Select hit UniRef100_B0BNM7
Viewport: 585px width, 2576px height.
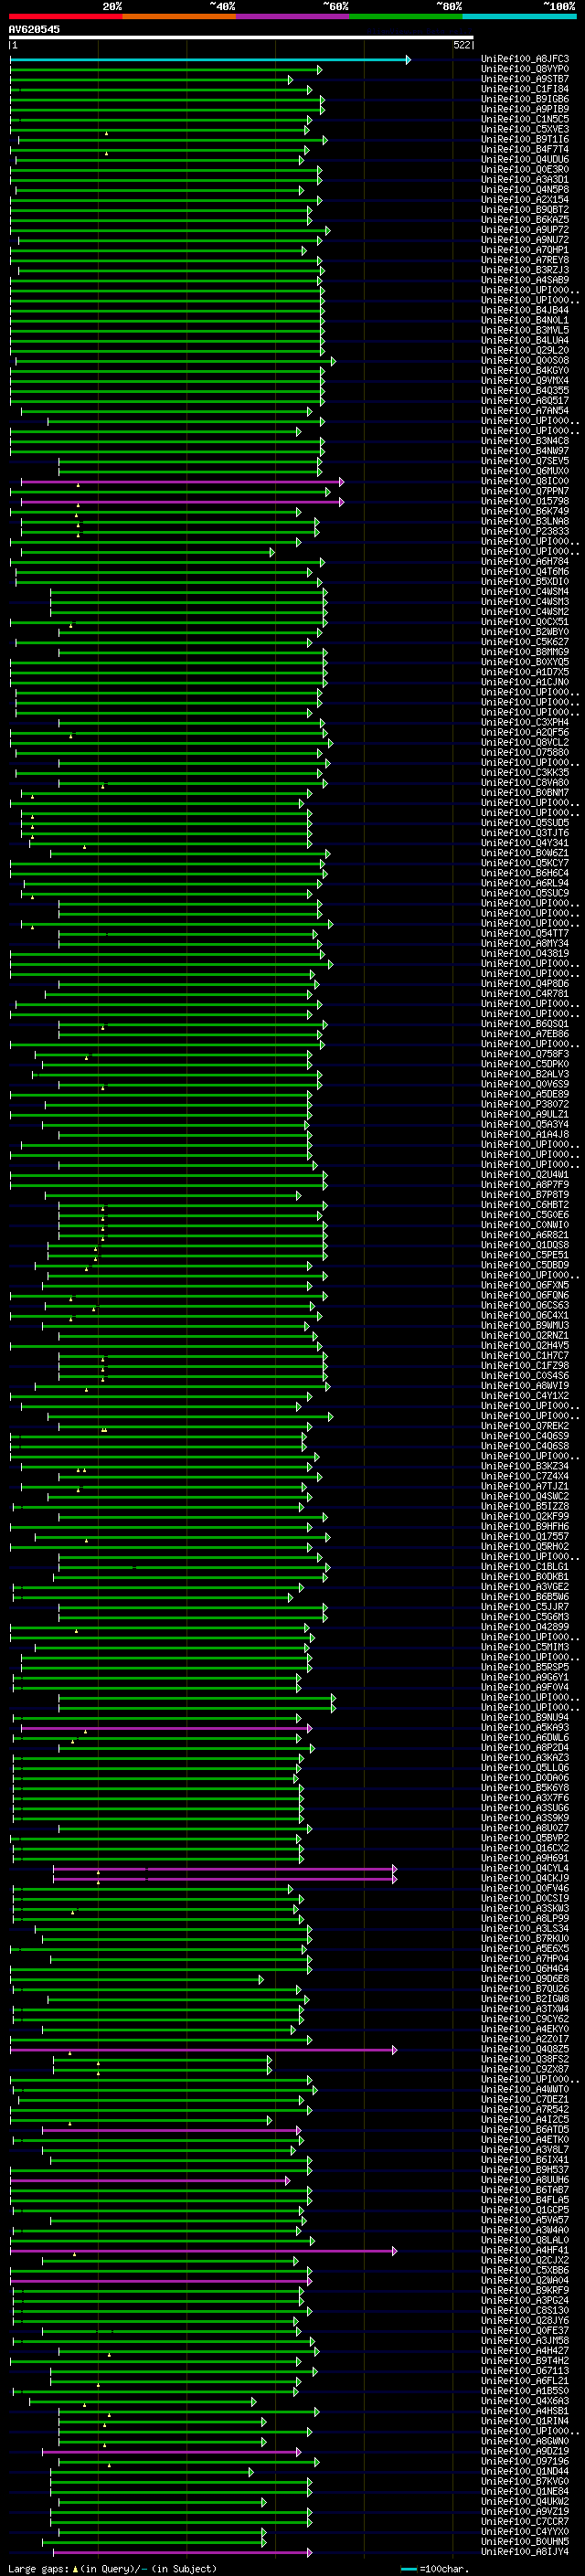click(525, 793)
